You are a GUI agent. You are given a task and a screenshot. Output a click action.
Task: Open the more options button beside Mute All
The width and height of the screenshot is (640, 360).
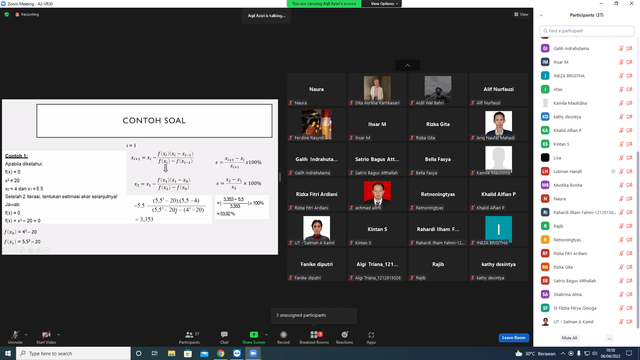pos(609,338)
